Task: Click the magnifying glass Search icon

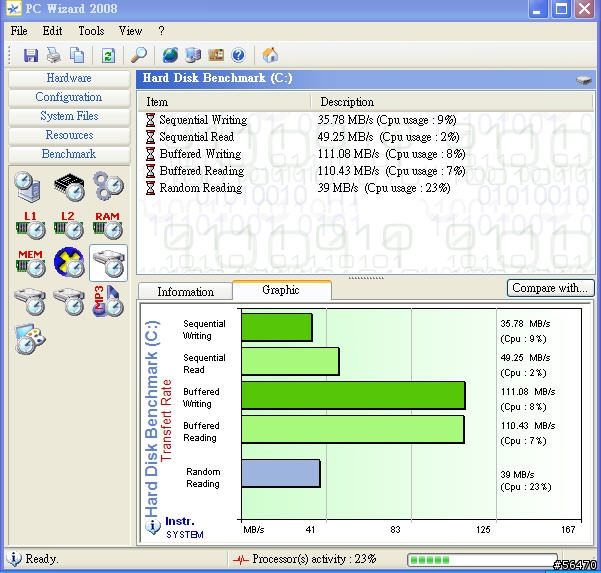Action: click(139, 55)
